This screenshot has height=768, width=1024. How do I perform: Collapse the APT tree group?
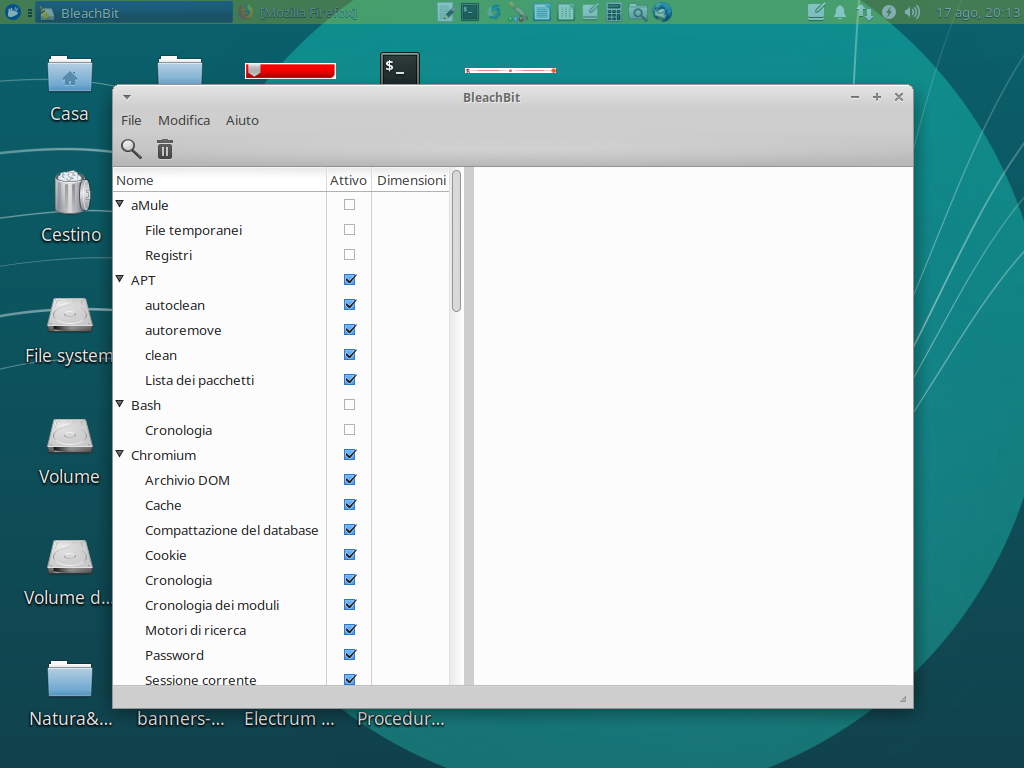coord(120,280)
